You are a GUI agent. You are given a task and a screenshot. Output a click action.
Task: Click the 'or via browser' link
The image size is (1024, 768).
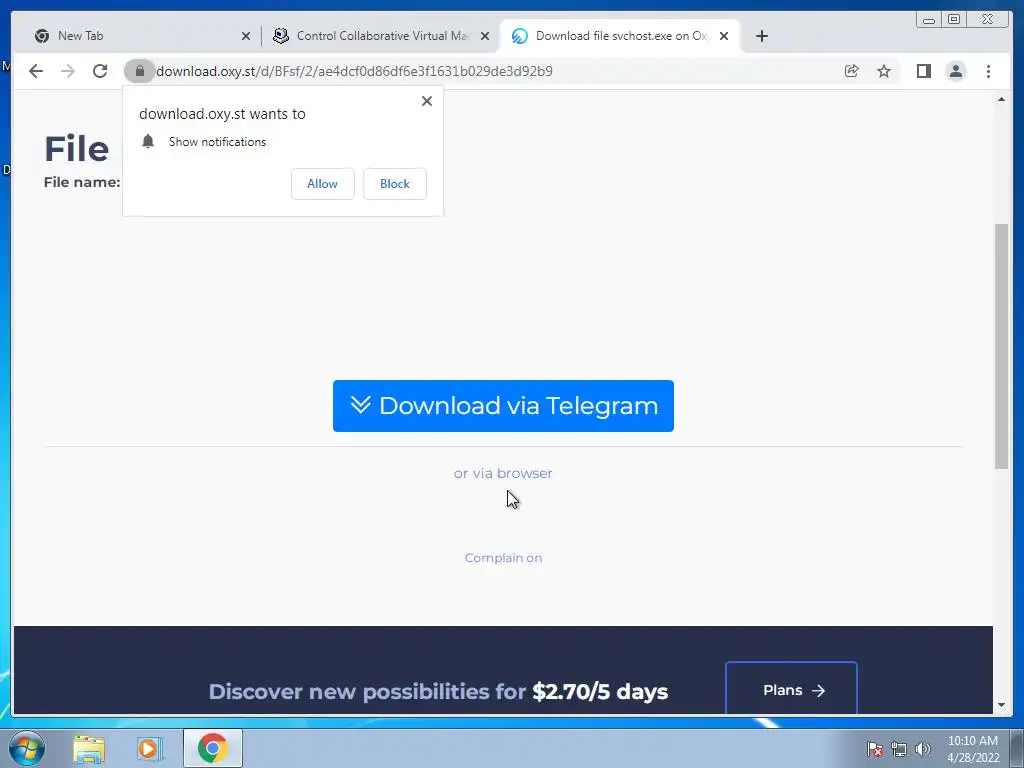coord(504,473)
